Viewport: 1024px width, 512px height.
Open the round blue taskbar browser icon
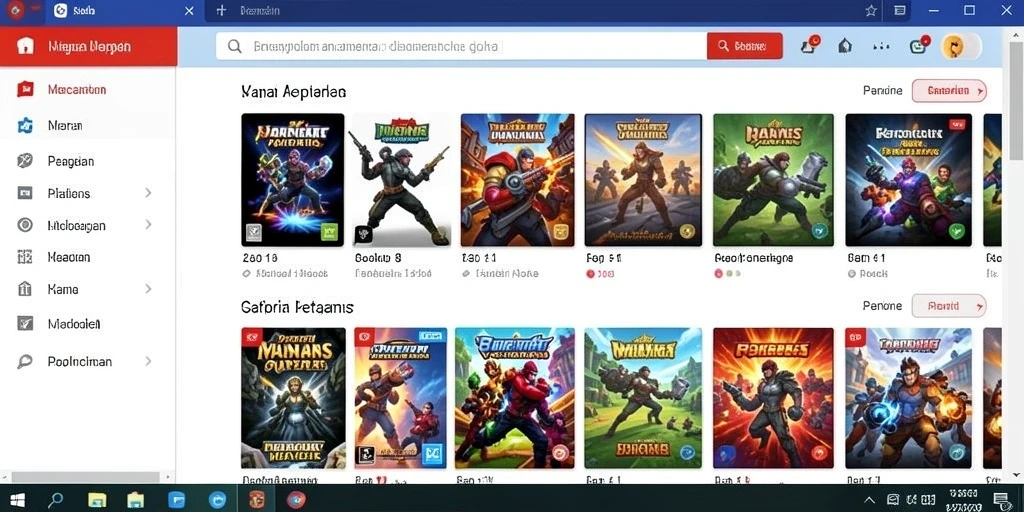pos(217,500)
